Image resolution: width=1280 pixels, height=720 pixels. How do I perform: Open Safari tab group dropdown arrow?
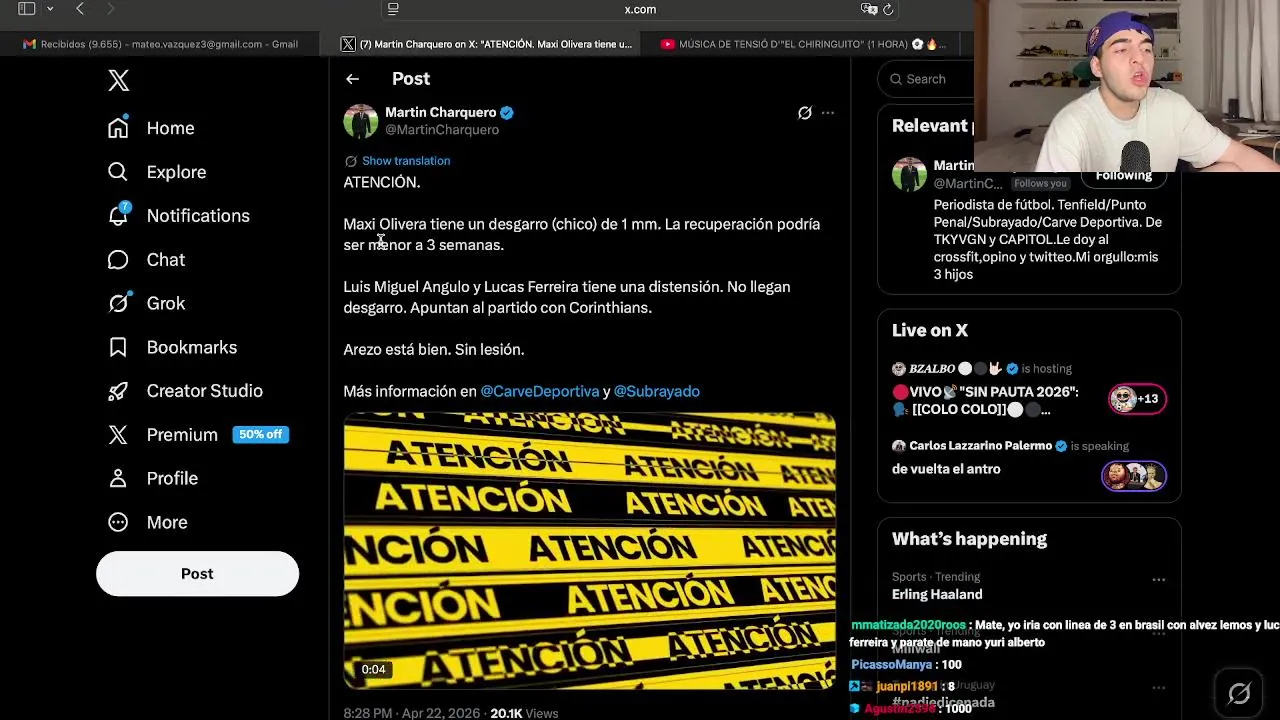(50, 9)
